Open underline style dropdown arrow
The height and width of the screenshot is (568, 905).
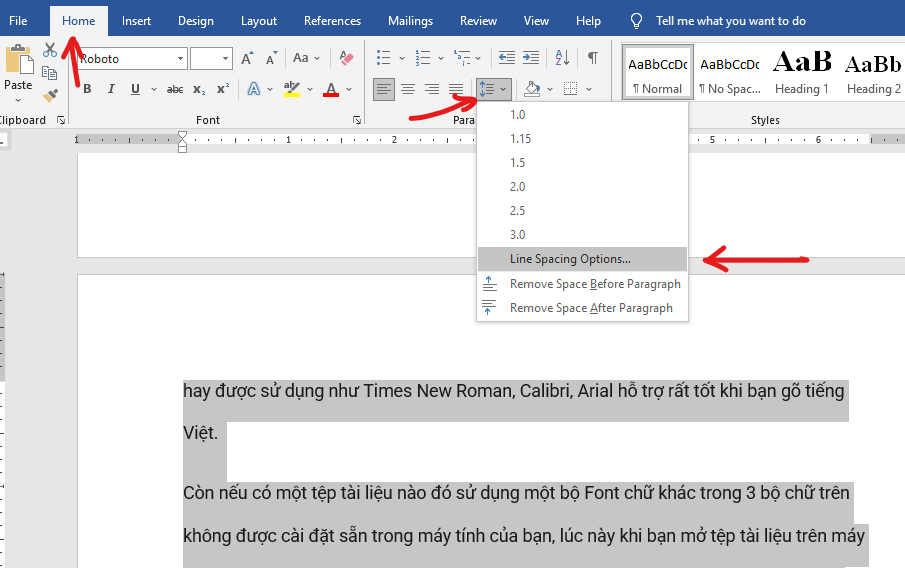tap(154, 89)
